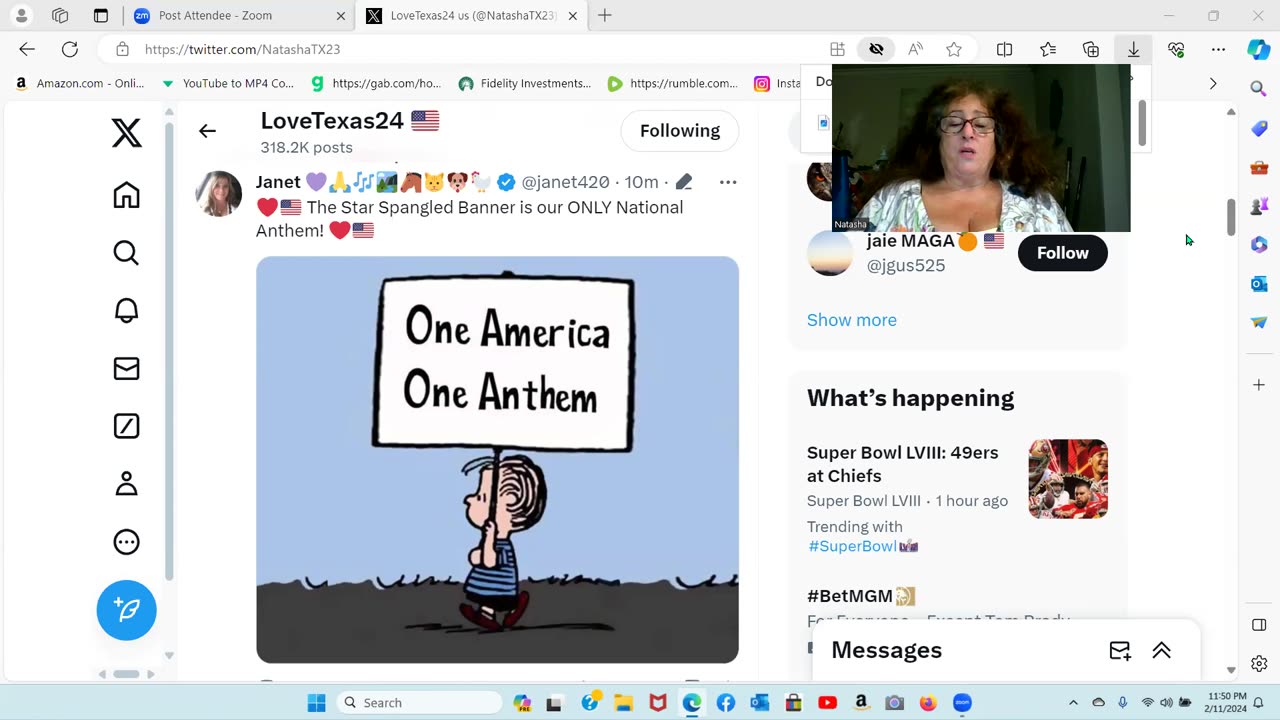
Task: Open Collections icon in toolbar
Action: [1091, 49]
